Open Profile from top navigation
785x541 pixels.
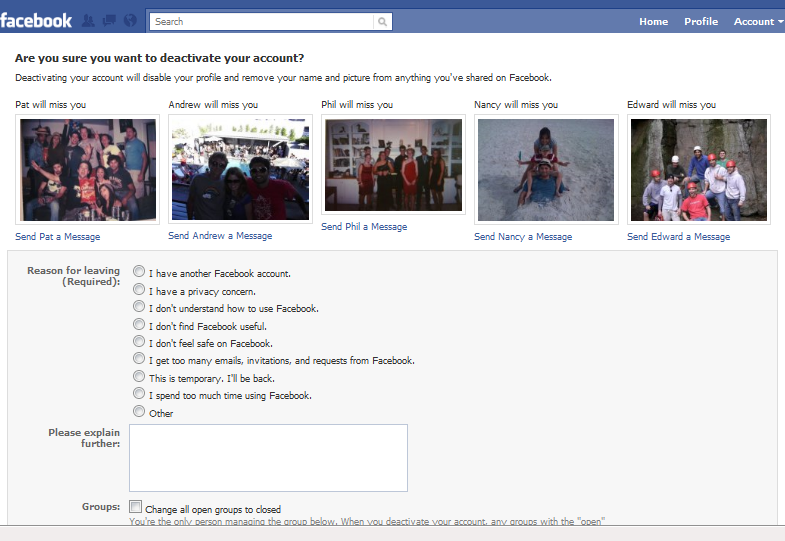(x=700, y=21)
